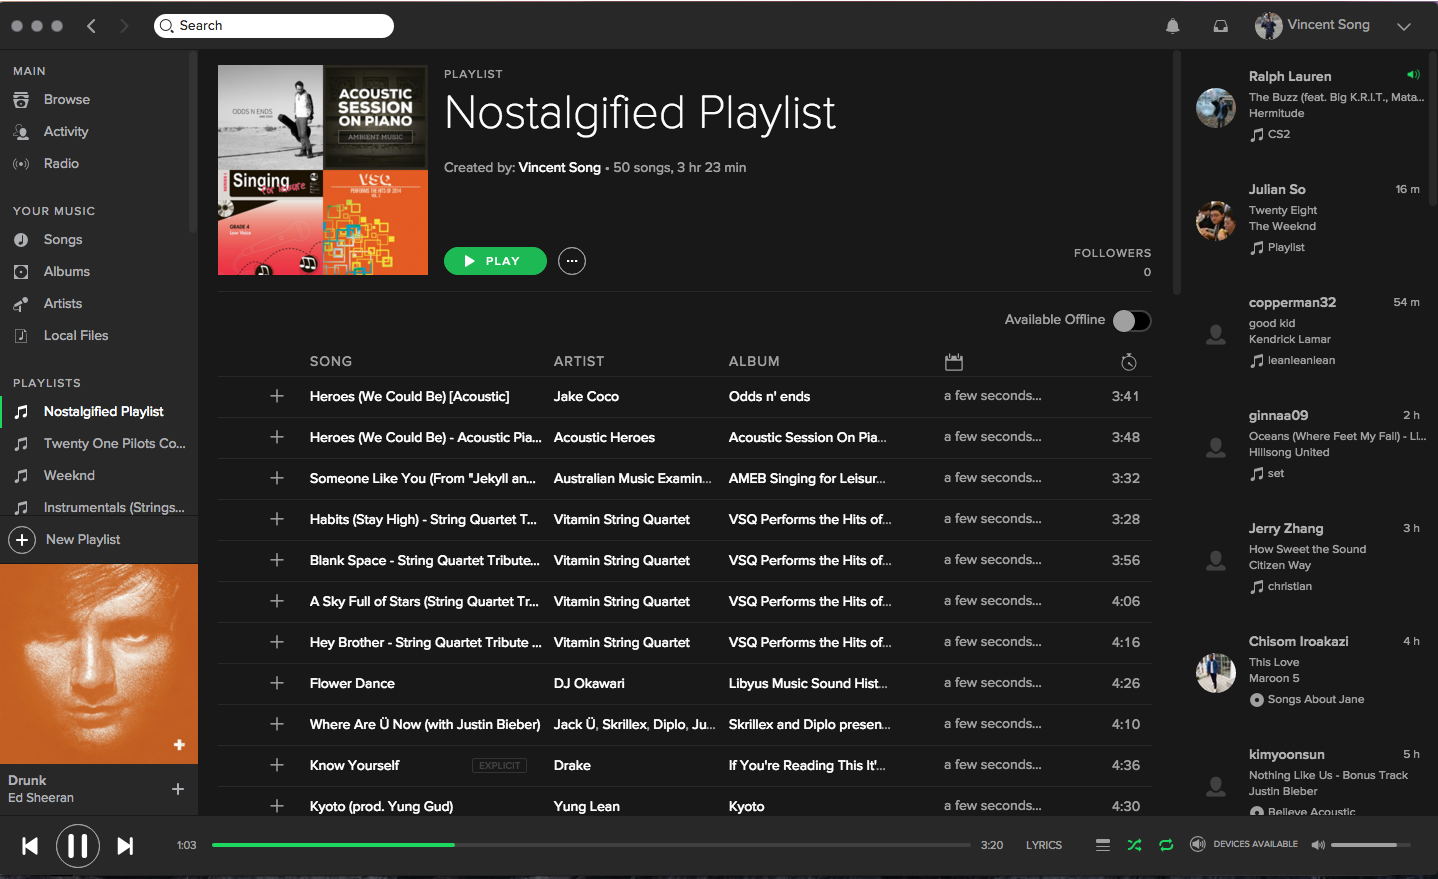Select the Nostalgified Playlist in sidebar
The height and width of the screenshot is (879, 1438).
coord(104,412)
